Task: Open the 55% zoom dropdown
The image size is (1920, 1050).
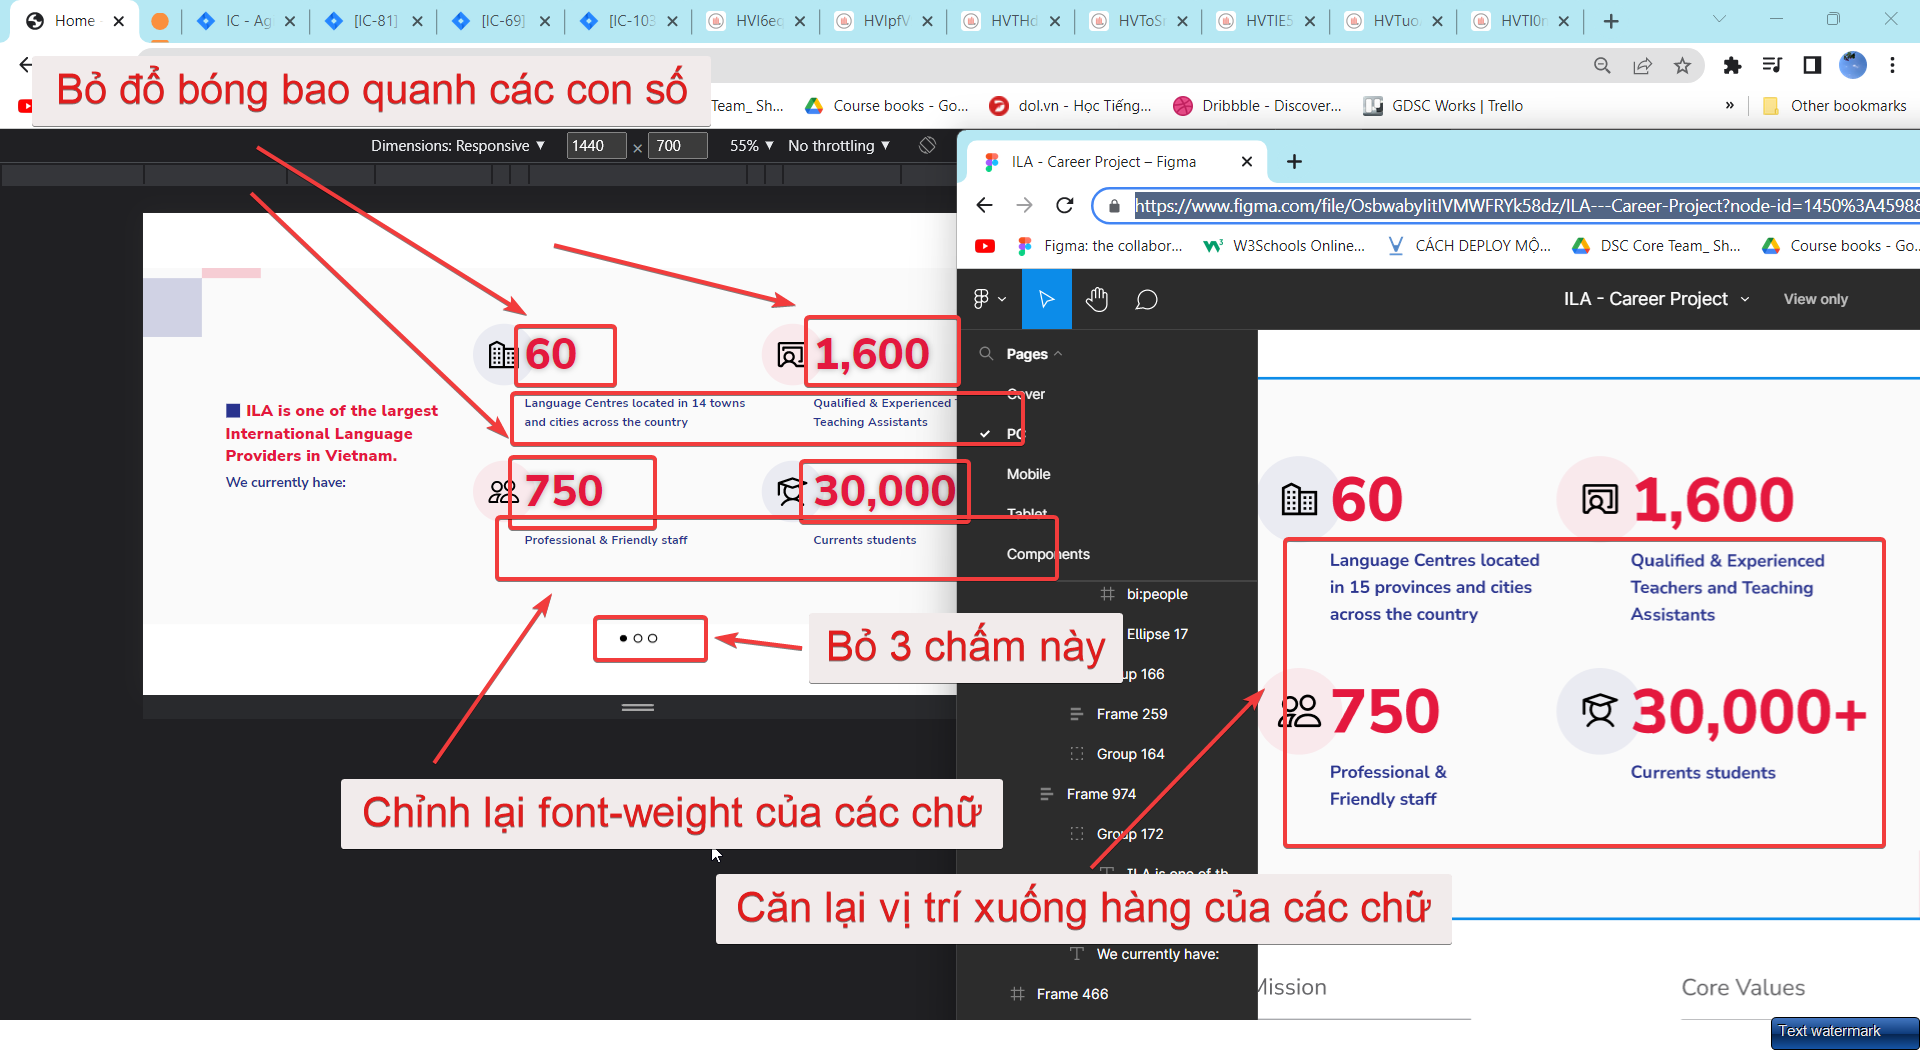Action: [752, 145]
